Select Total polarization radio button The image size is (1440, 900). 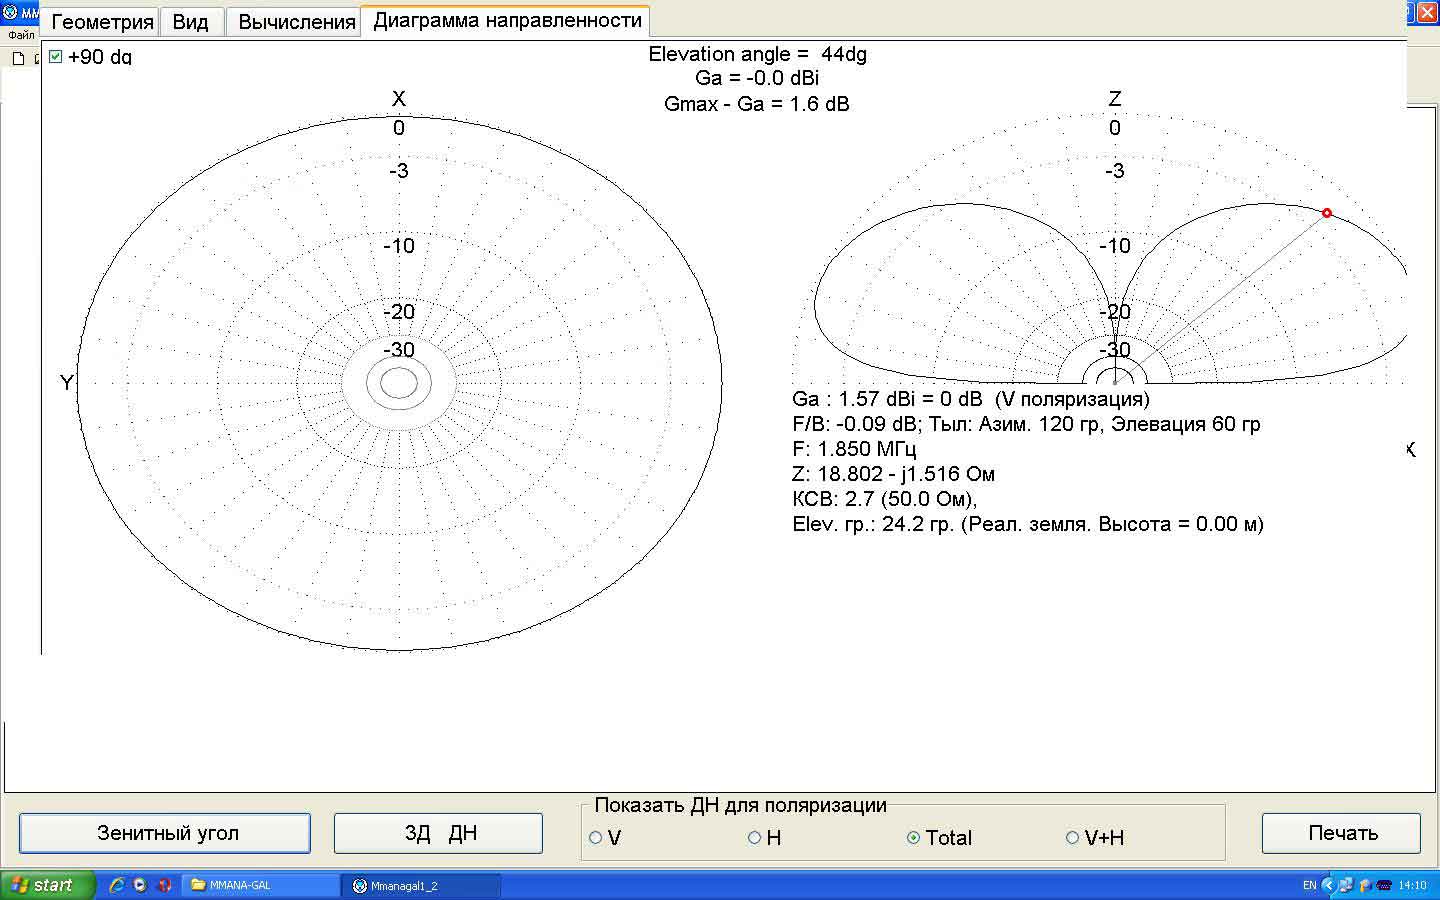coord(913,838)
